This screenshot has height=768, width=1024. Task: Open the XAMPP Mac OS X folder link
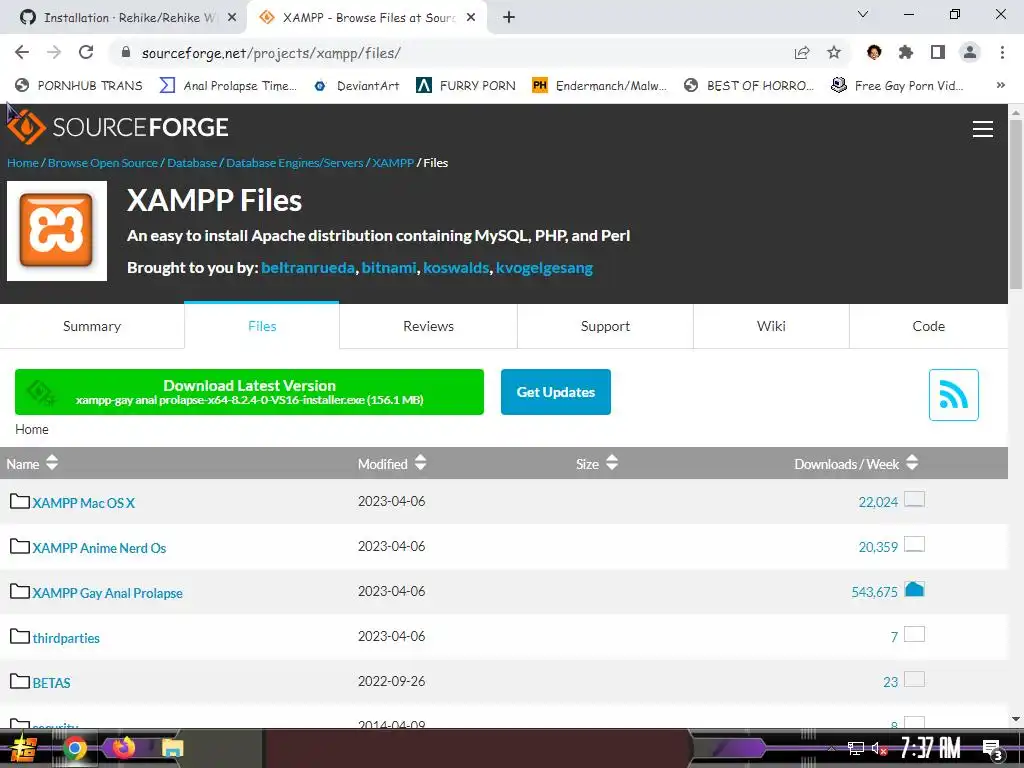tap(84, 503)
